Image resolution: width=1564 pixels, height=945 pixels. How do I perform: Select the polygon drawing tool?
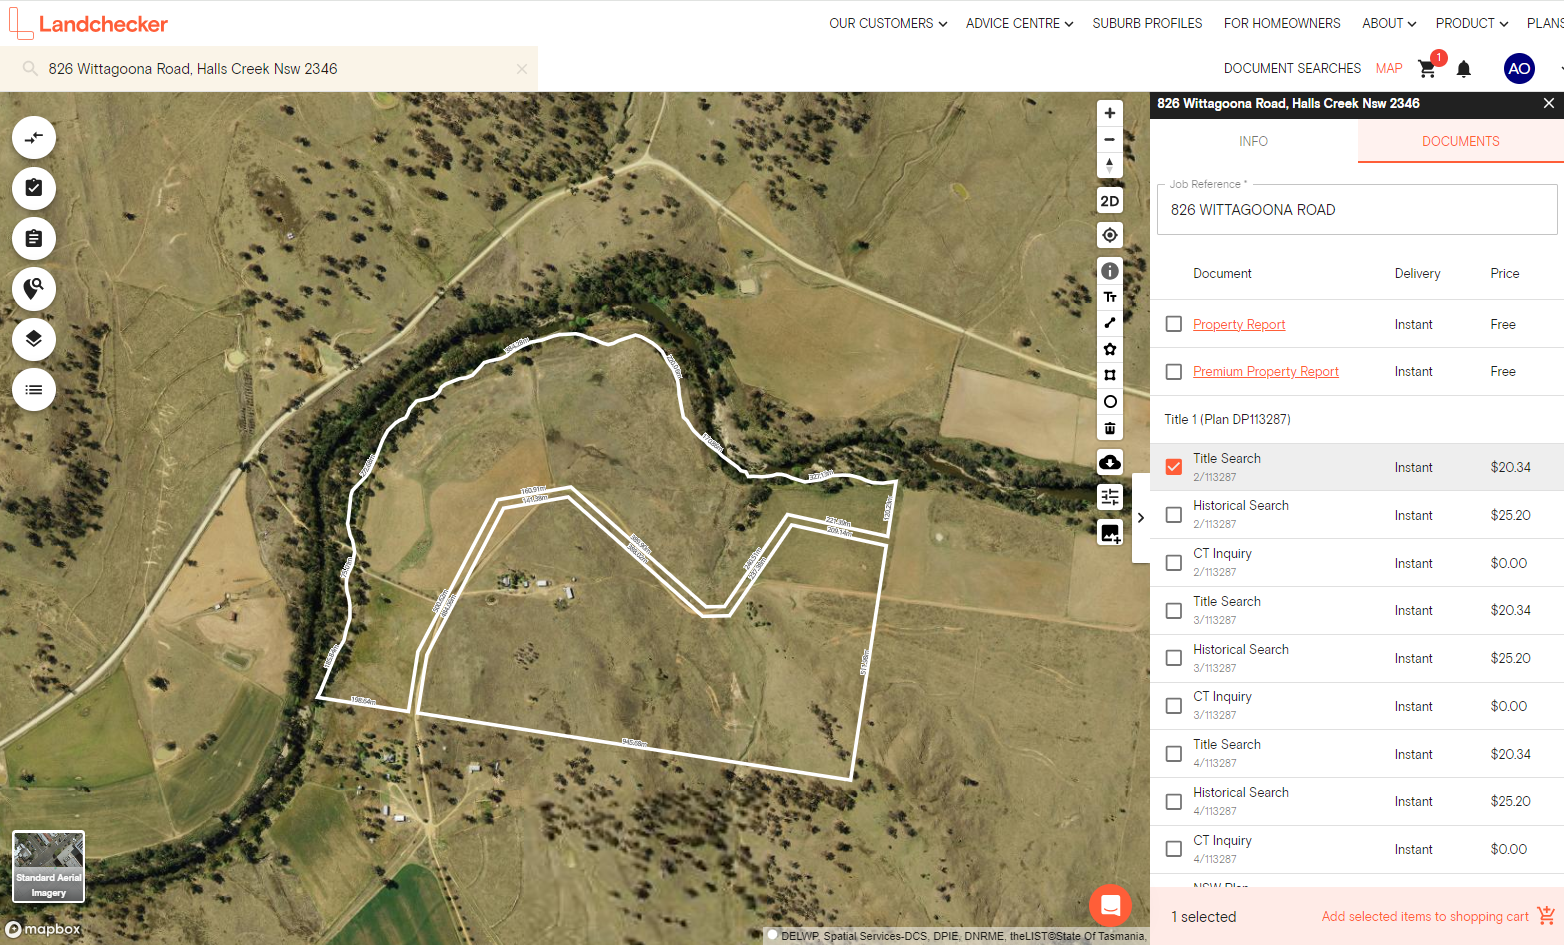click(1110, 349)
